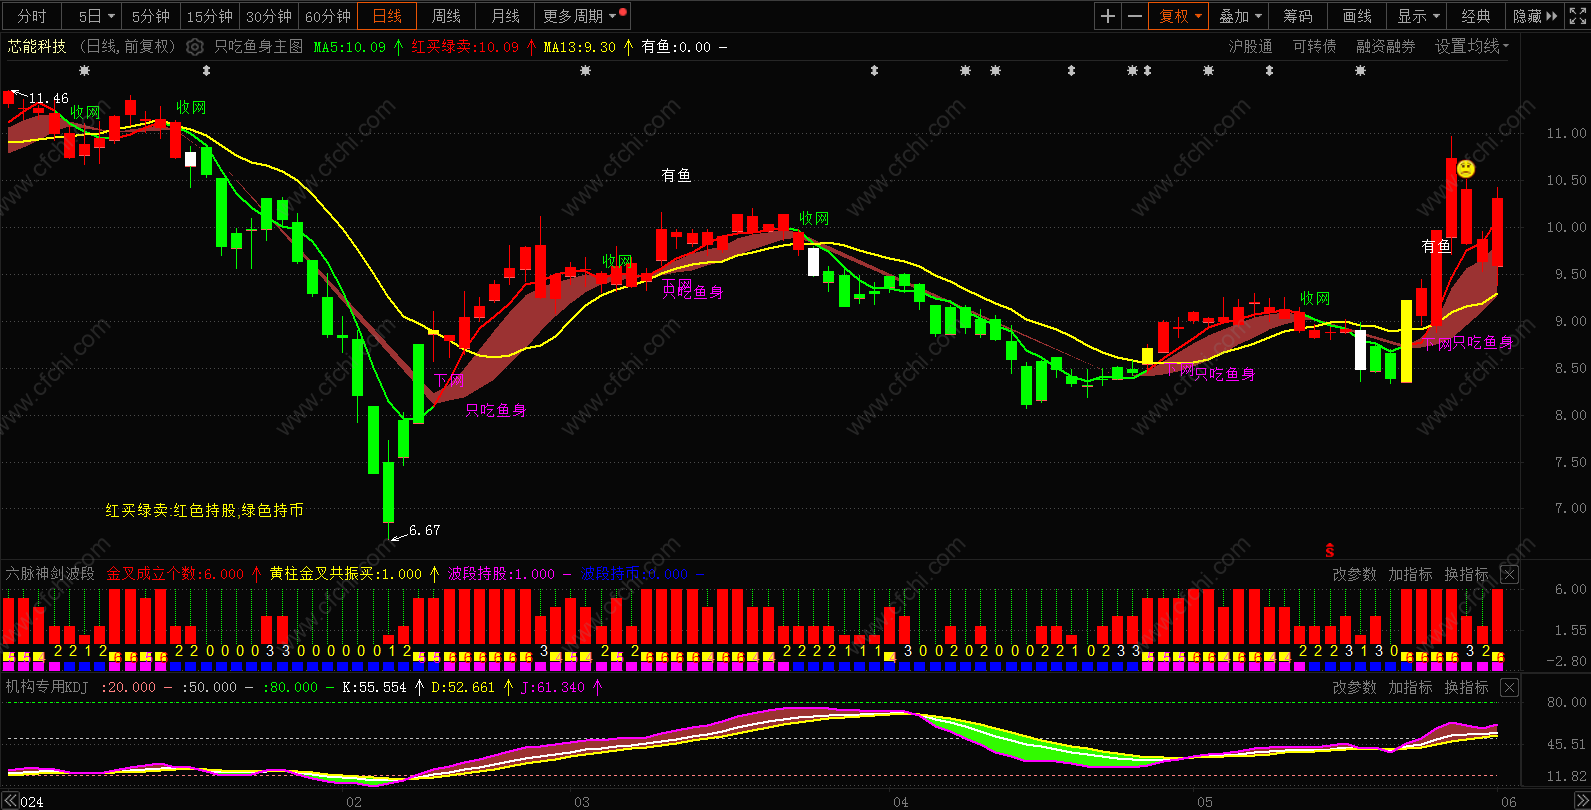Image resolution: width=1591 pixels, height=810 pixels.
Task: Zoom in chart with plus icon
Action: 1108,16
